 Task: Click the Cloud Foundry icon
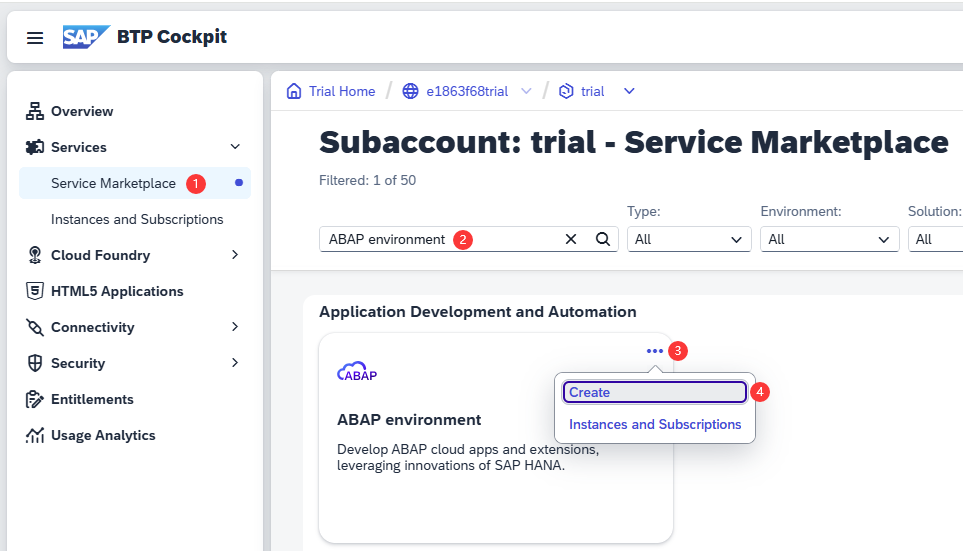[34, 255]
